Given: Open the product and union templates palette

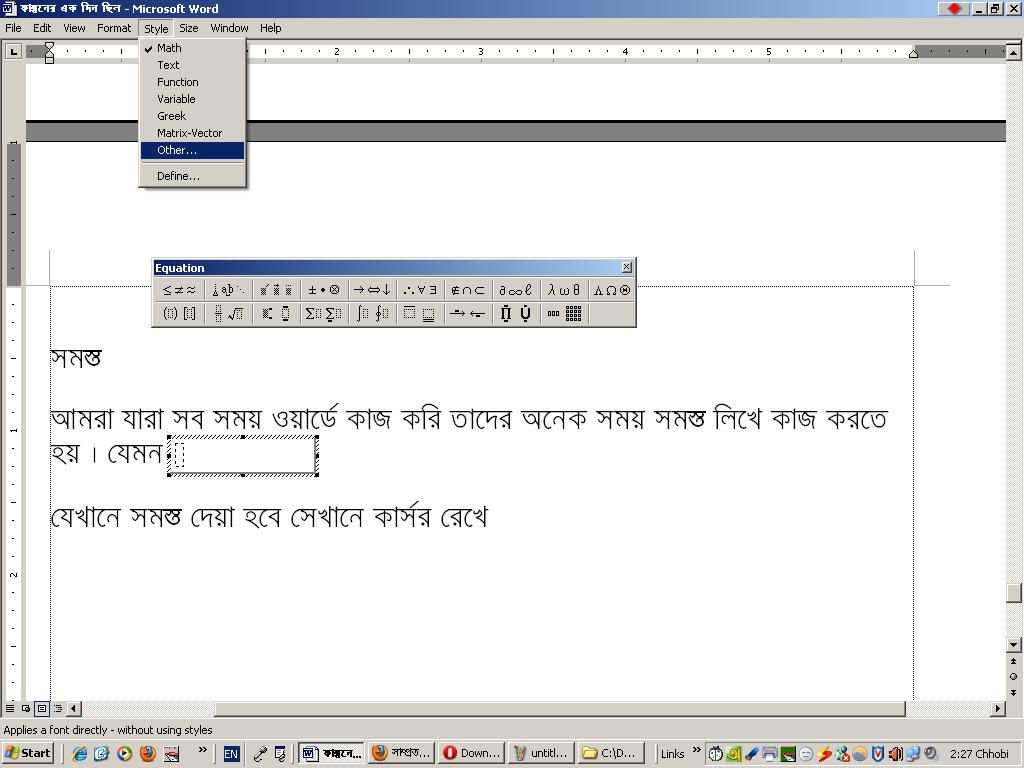Looking at the screenshot, I should 516,313.
